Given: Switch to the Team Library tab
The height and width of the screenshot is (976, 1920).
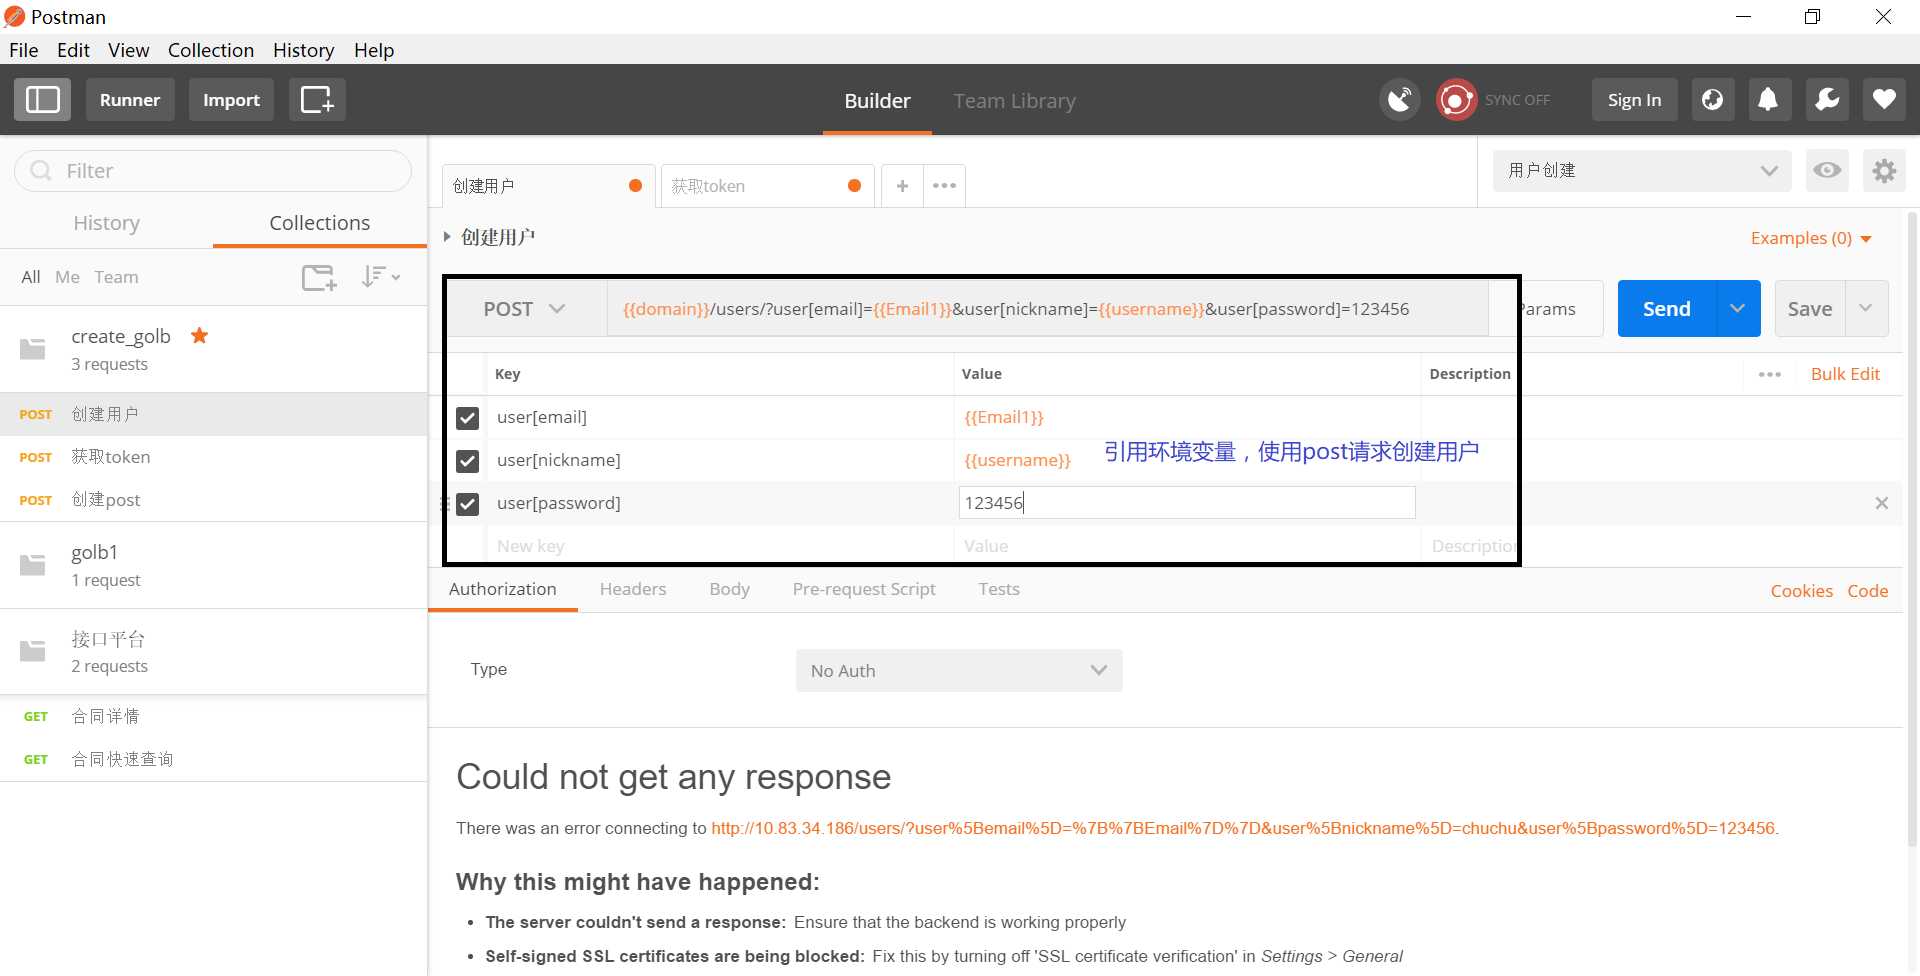Looking at the screenshot, I should click(1014, 101).
